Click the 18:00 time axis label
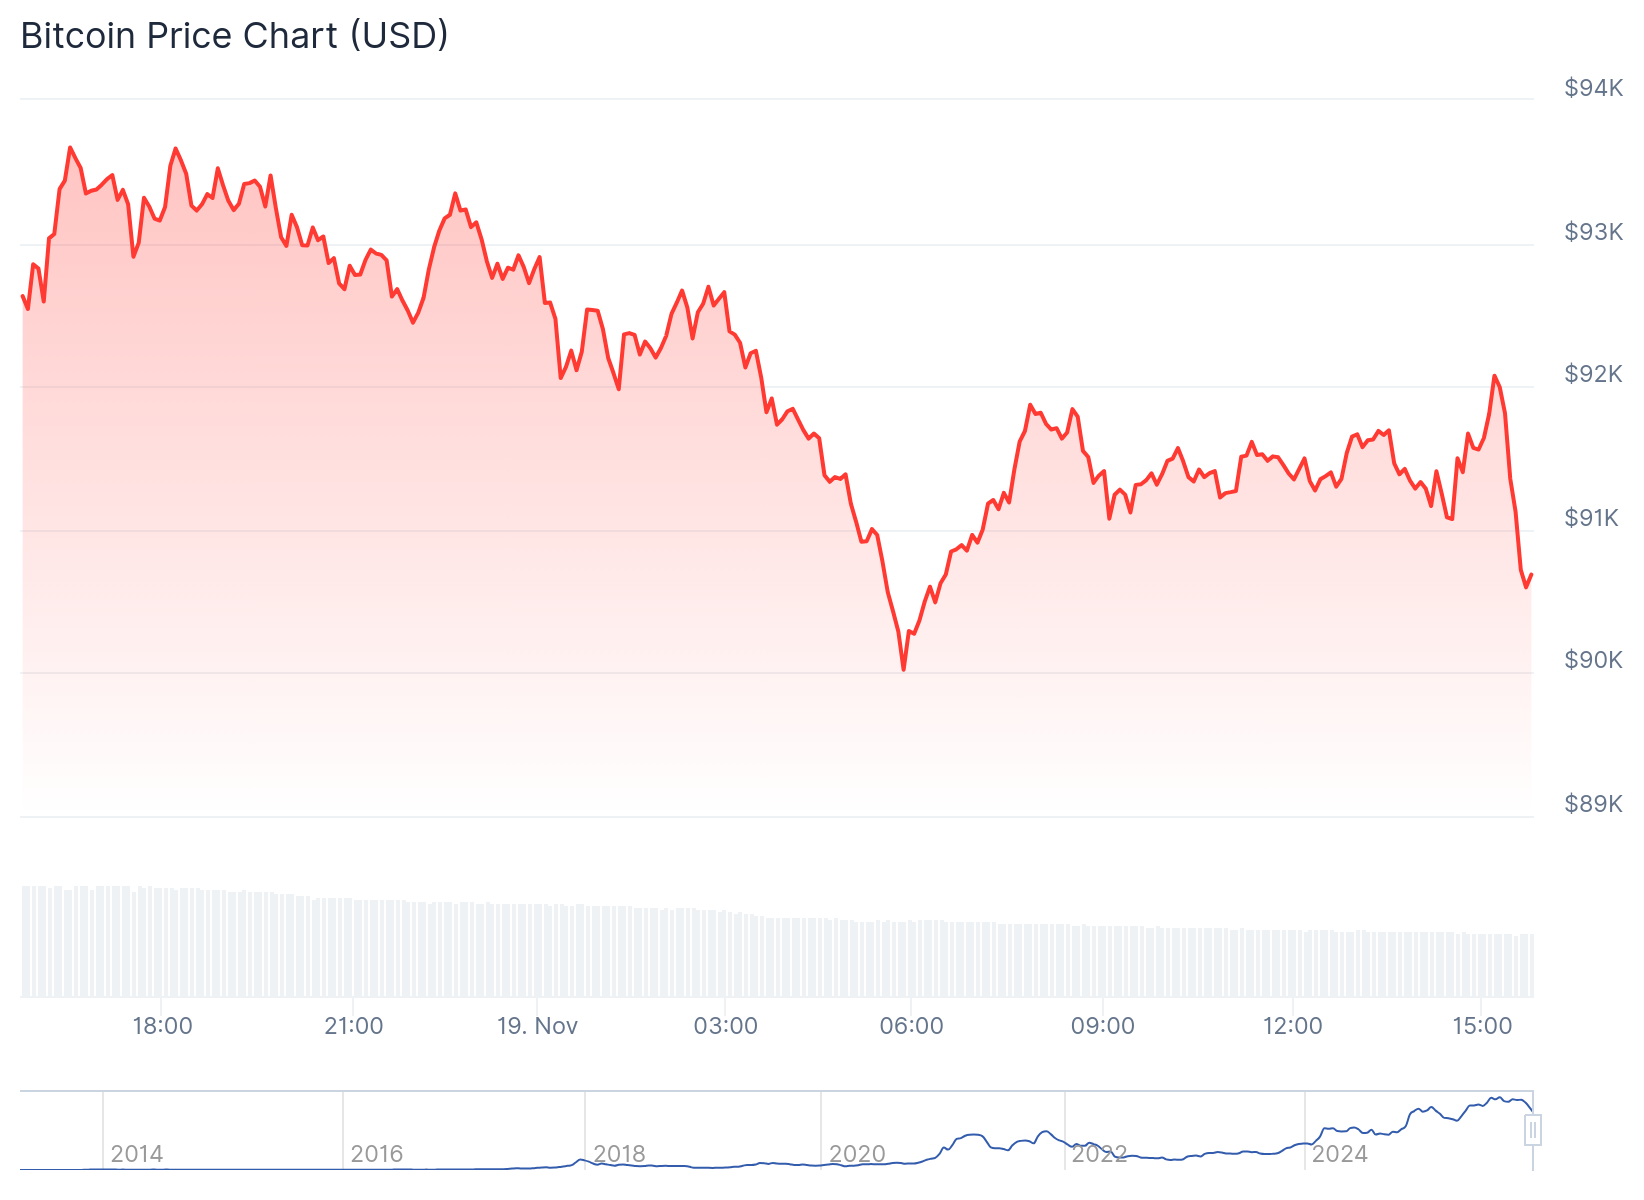The width and height of the screenshot is (1644, 1200). click(x=163, y=1026)
